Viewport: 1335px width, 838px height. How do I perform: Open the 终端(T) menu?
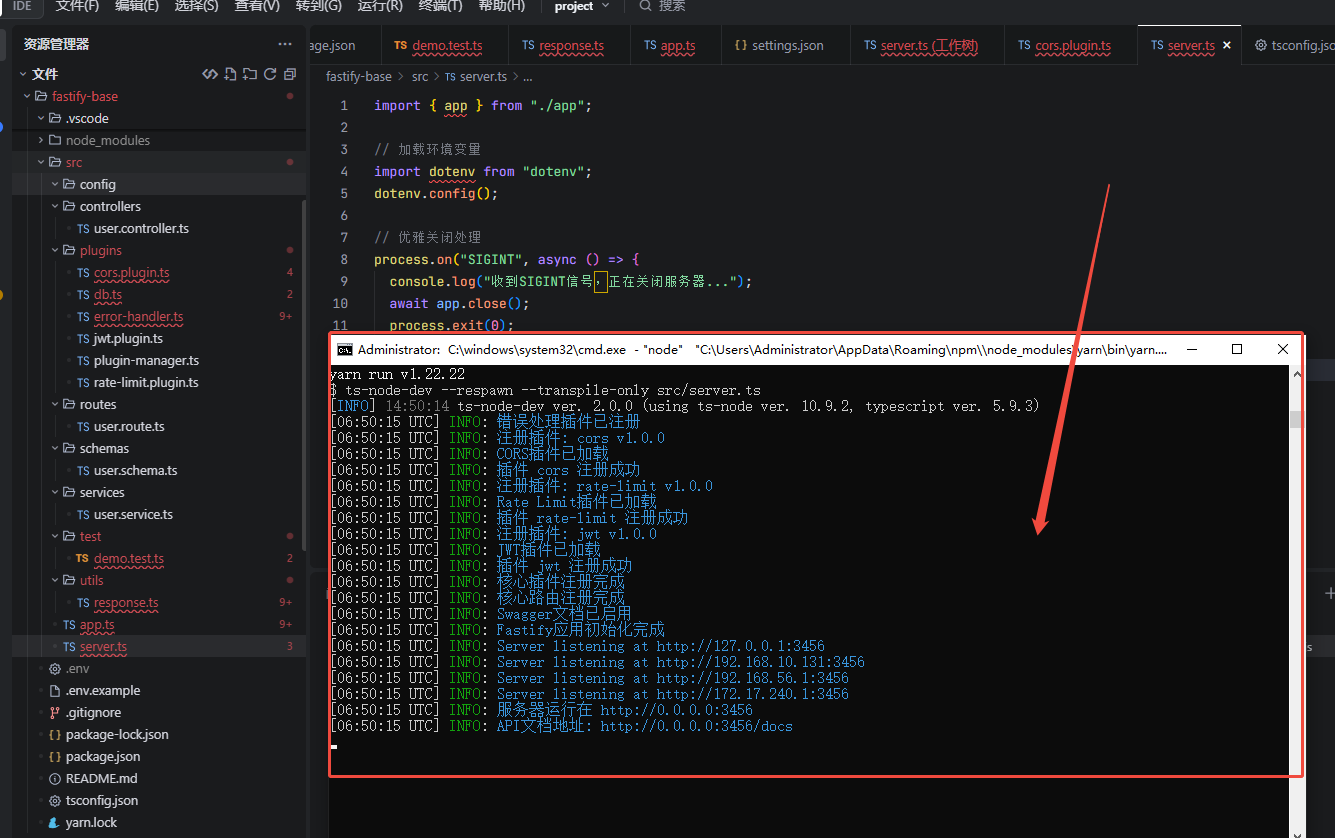click(440, 6)
